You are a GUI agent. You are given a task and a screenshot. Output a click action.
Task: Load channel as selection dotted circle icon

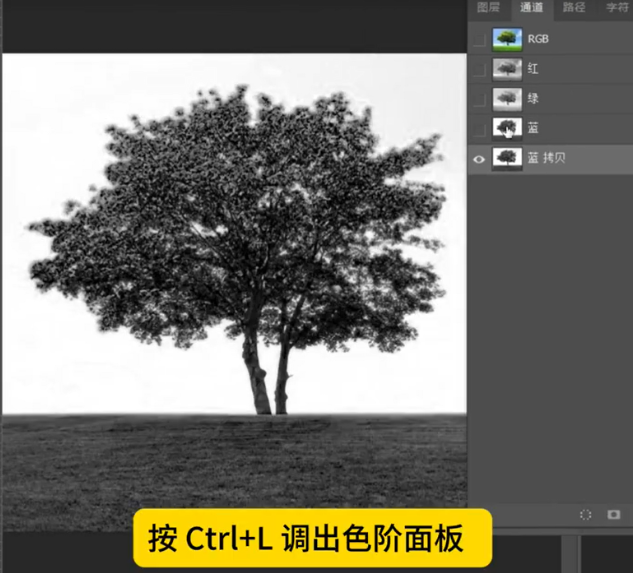585,514
